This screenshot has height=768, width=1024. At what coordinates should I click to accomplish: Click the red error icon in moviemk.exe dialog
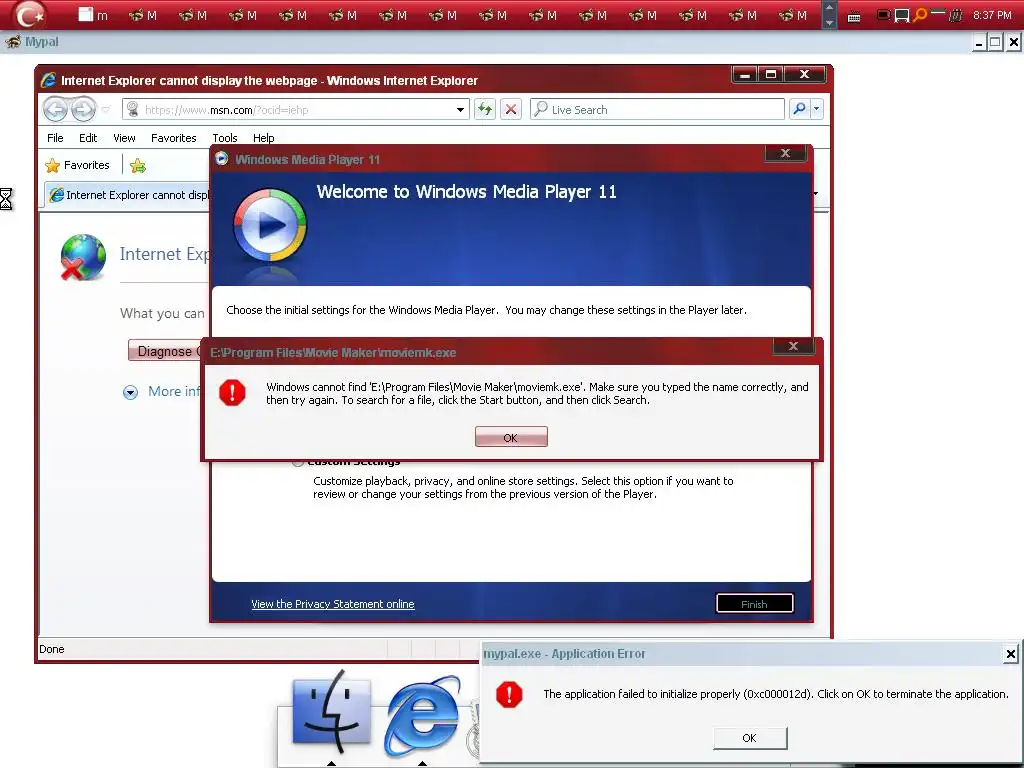pyautogui.click(x=232, y=392)
